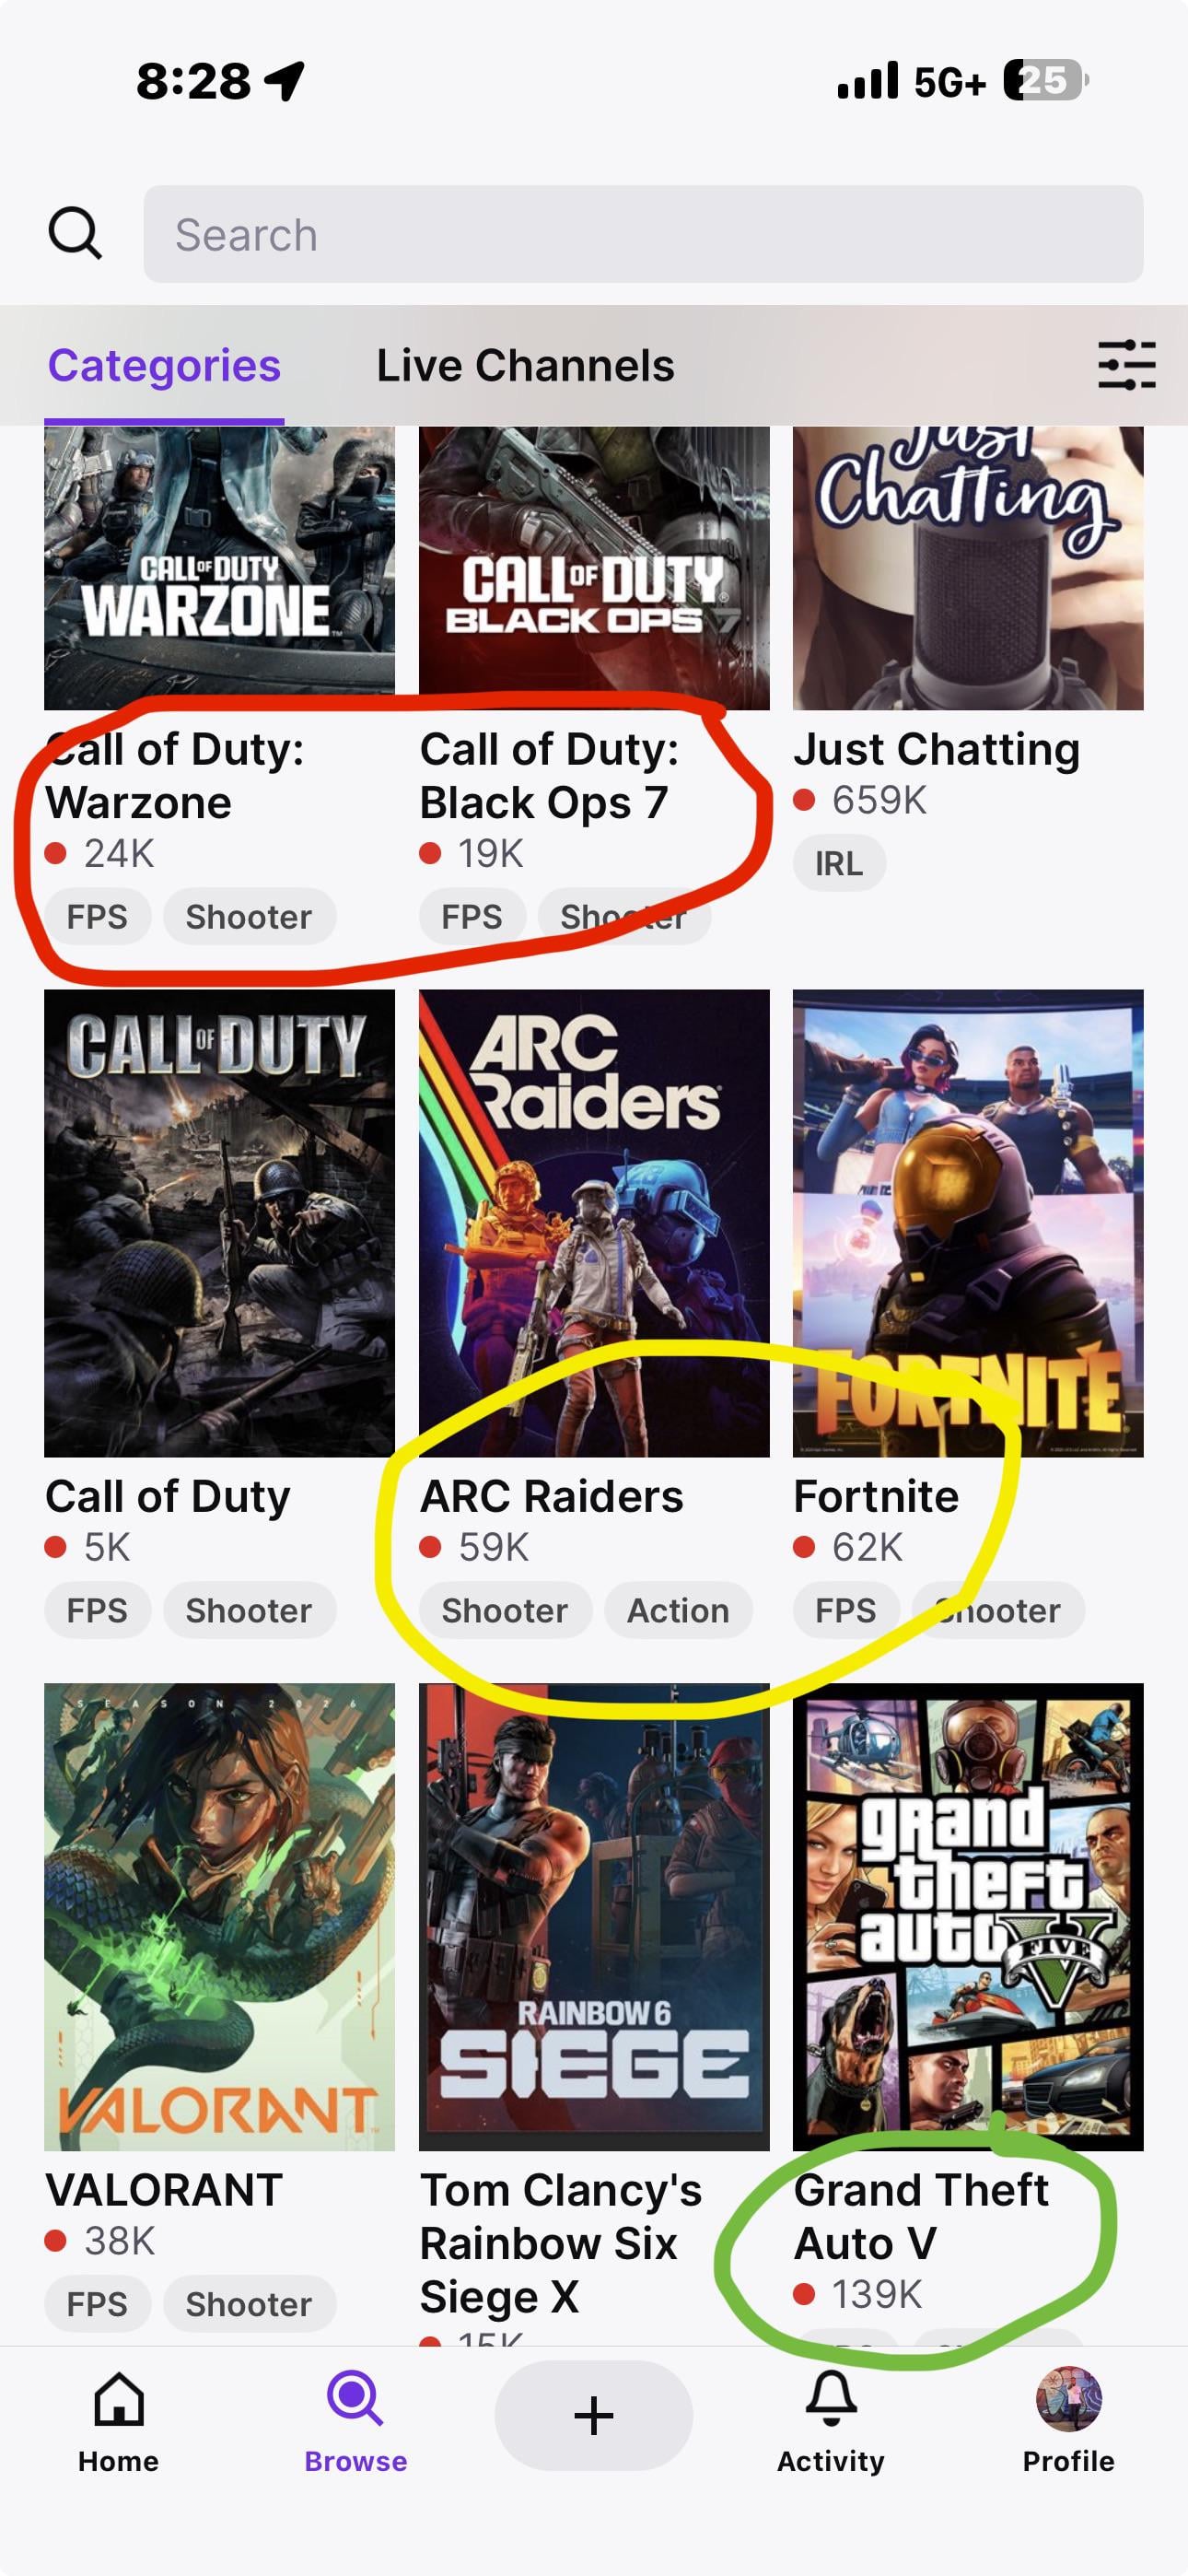Go to the Home tab
This screenshot has height=2576, width=1188.
pyautogui.click(x=118, y=2420)
